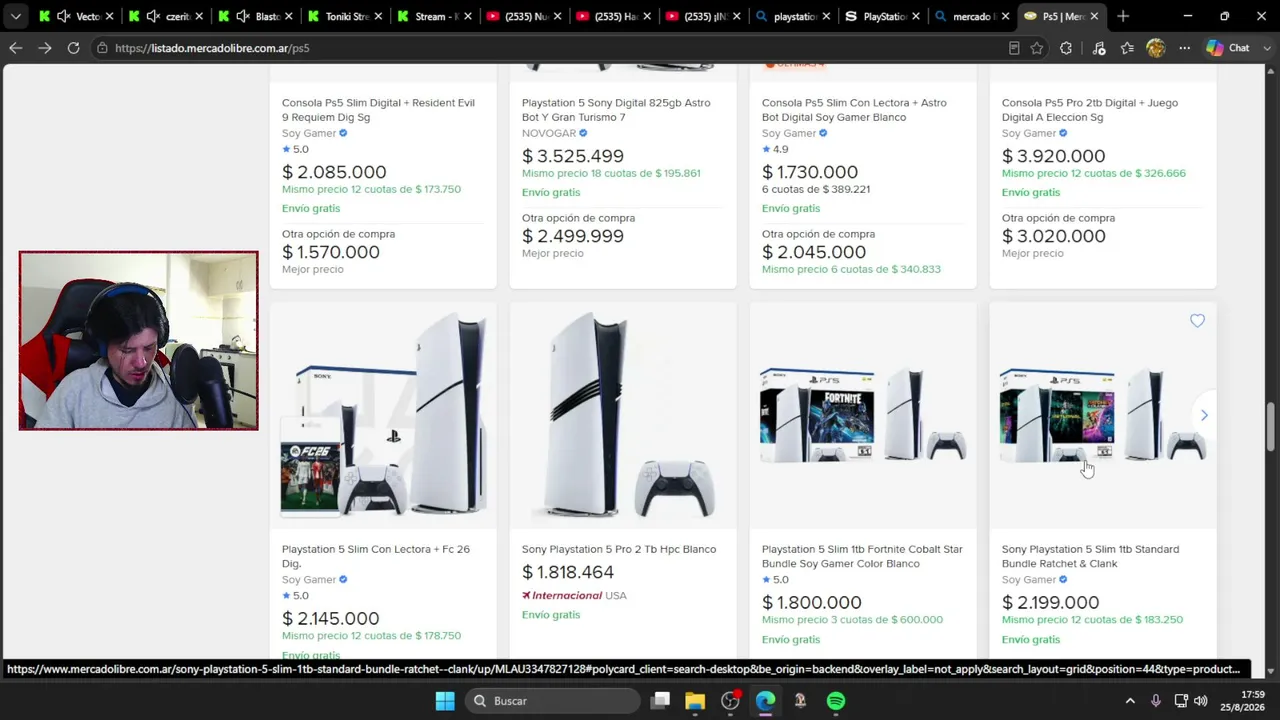Click the $ 2.199.000 price text

(x=1050, y=602)
